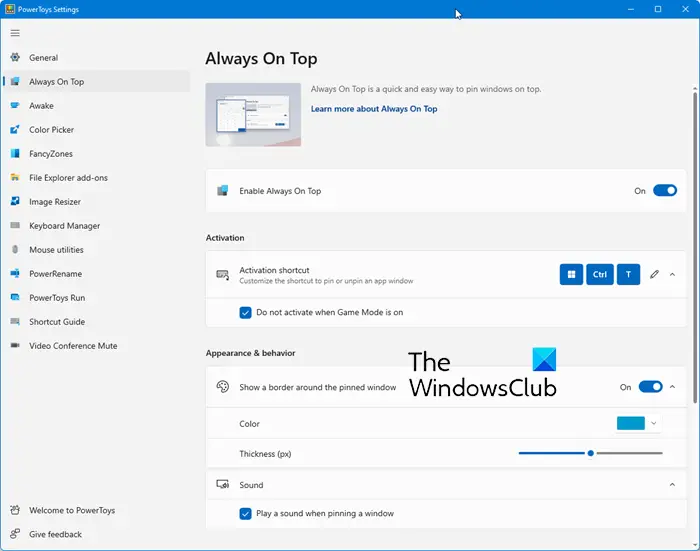Screen dimensions: 700x551
Task: Open the hamburger navigation menu
Action: (x=15, y=33)
